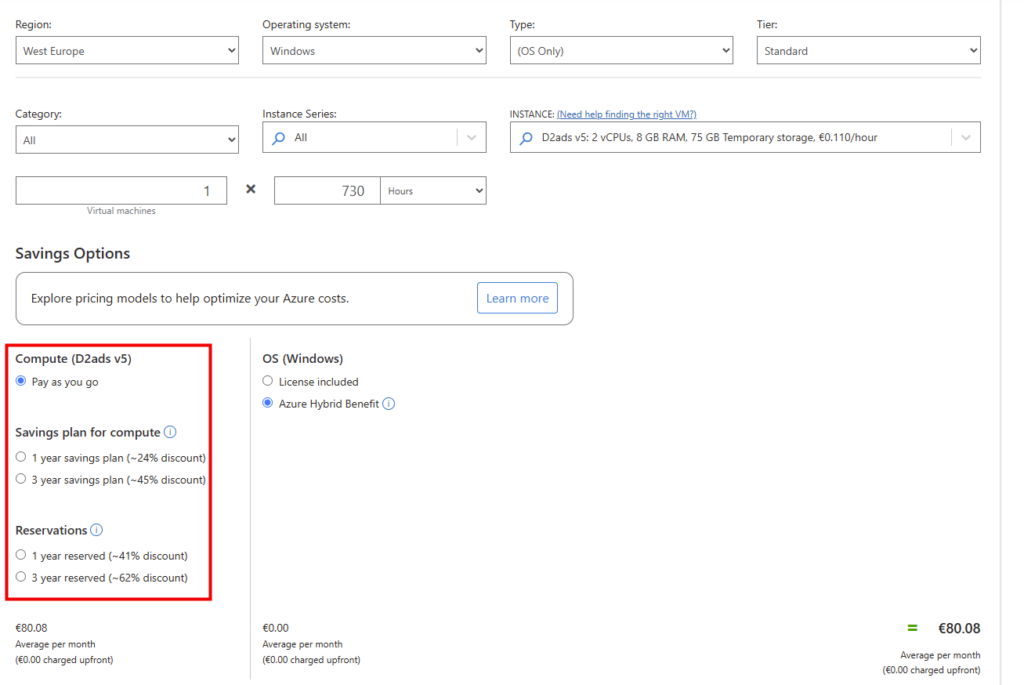Open the Type dropdown showing OS Only

[x=621, y=50]
